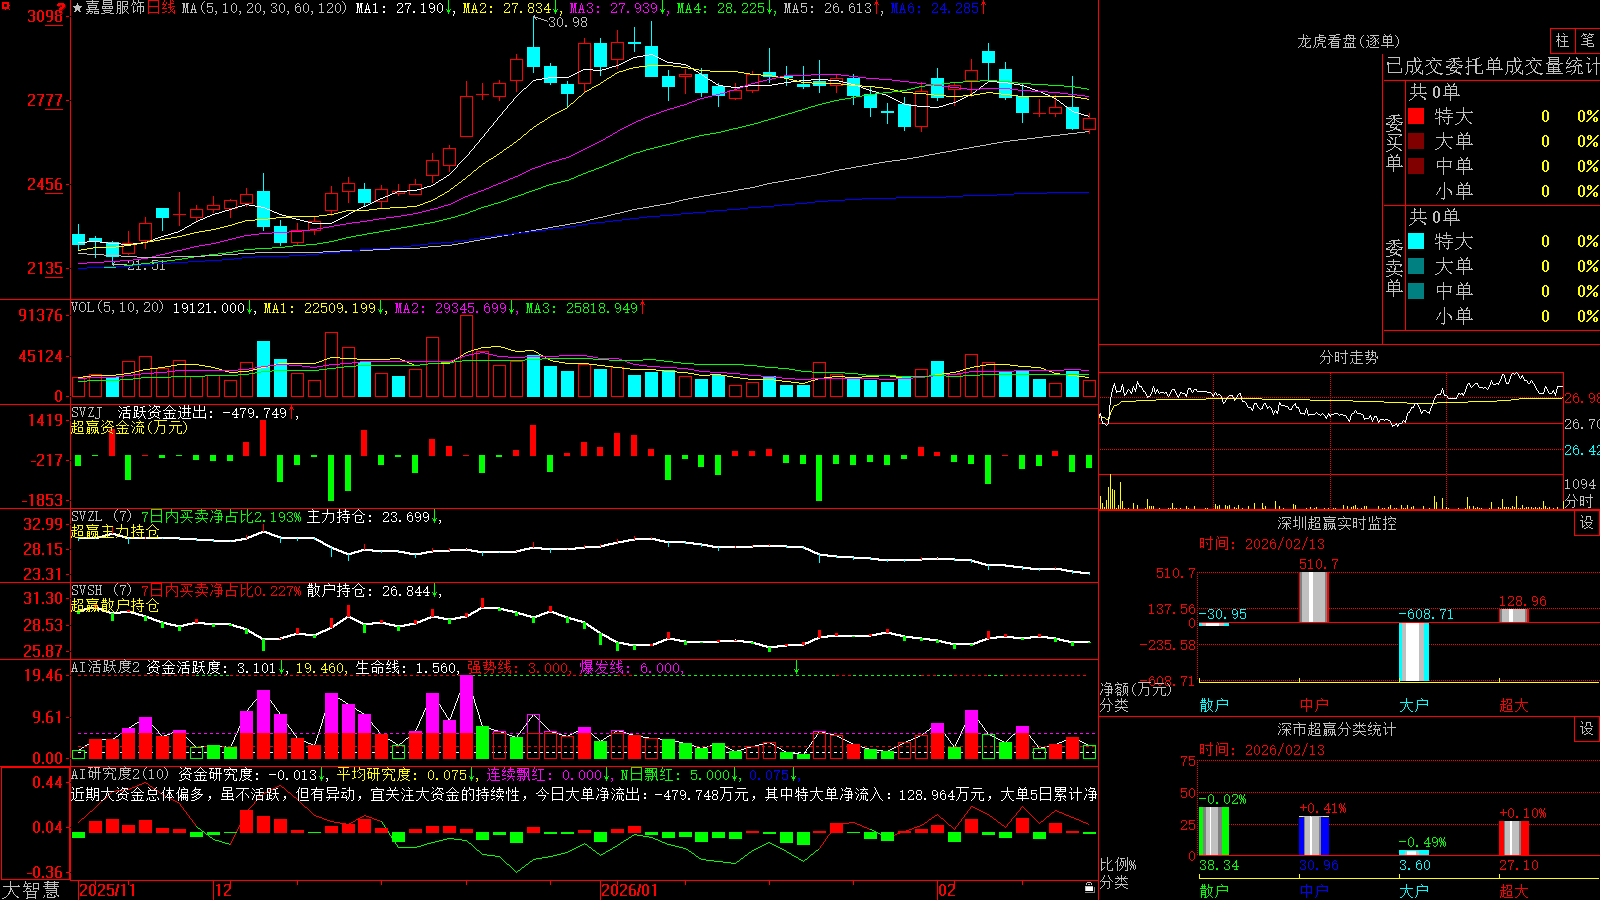Screen dimensions: 1600x900
Task: Click the stock name 嘉曼服饰
Action: pos(115,8)
